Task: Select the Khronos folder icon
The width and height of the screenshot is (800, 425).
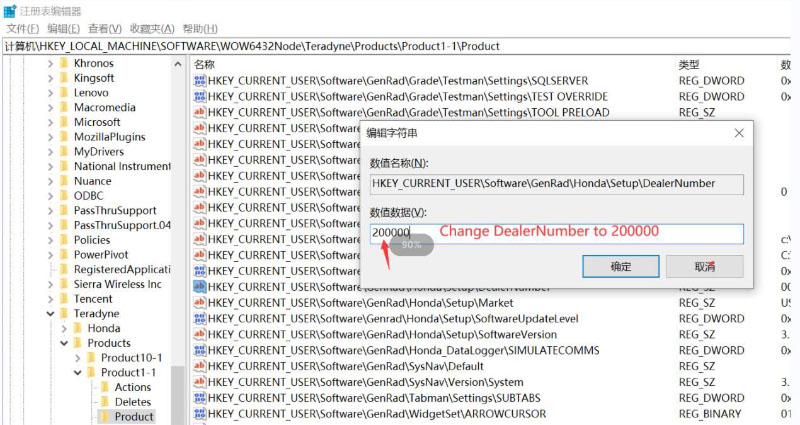Action: pyautogui.click(x=64, y=63)
